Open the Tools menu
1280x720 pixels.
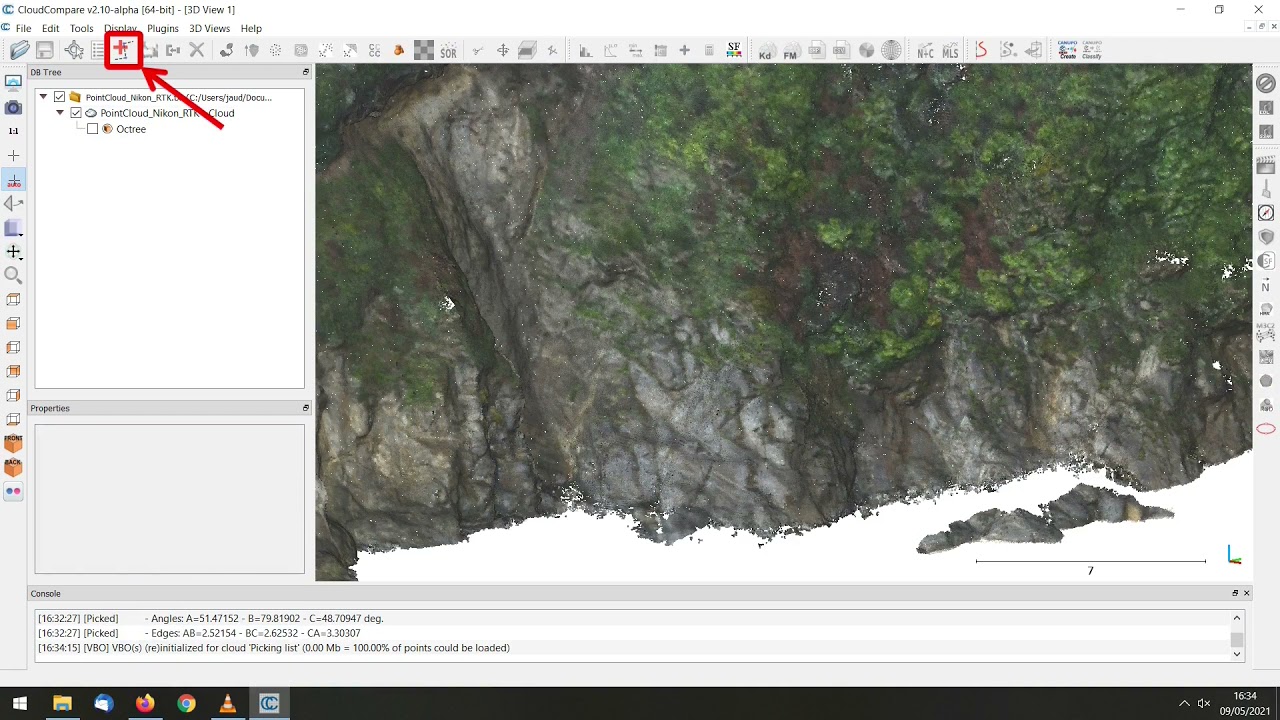pos(82,29)
